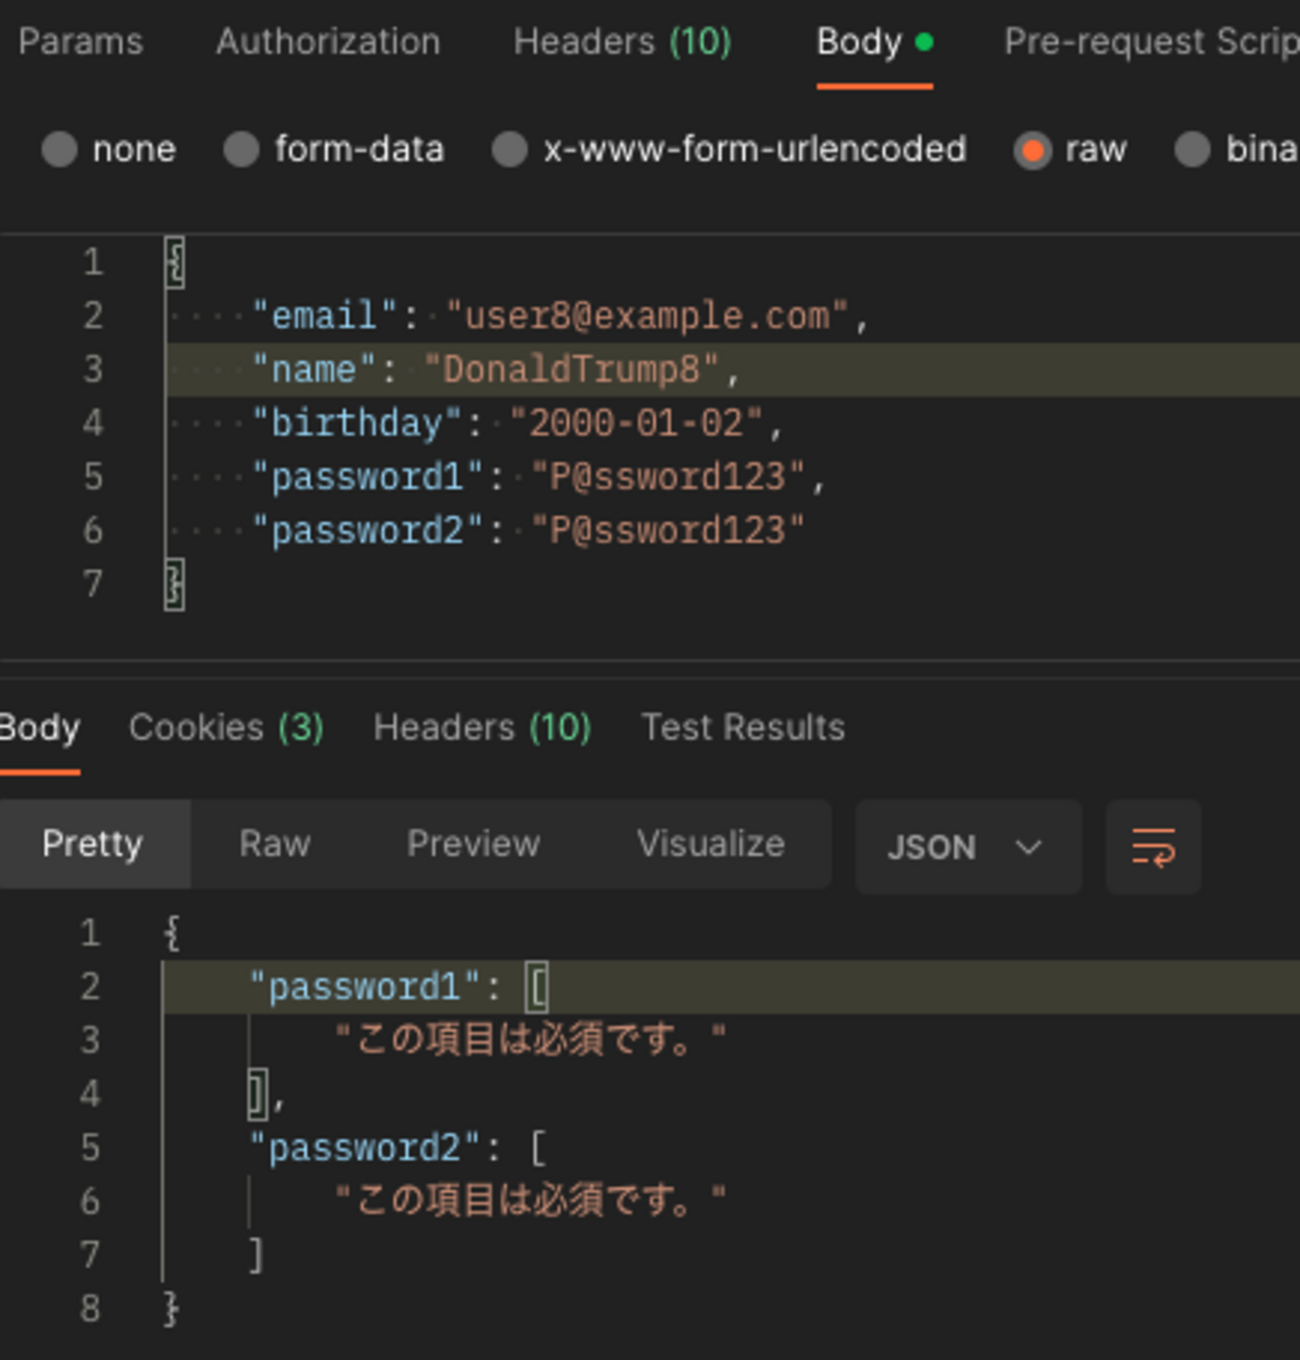Select the raw body type radio
Viewport: 1300px width, 1360px height.
(1032, 150)
